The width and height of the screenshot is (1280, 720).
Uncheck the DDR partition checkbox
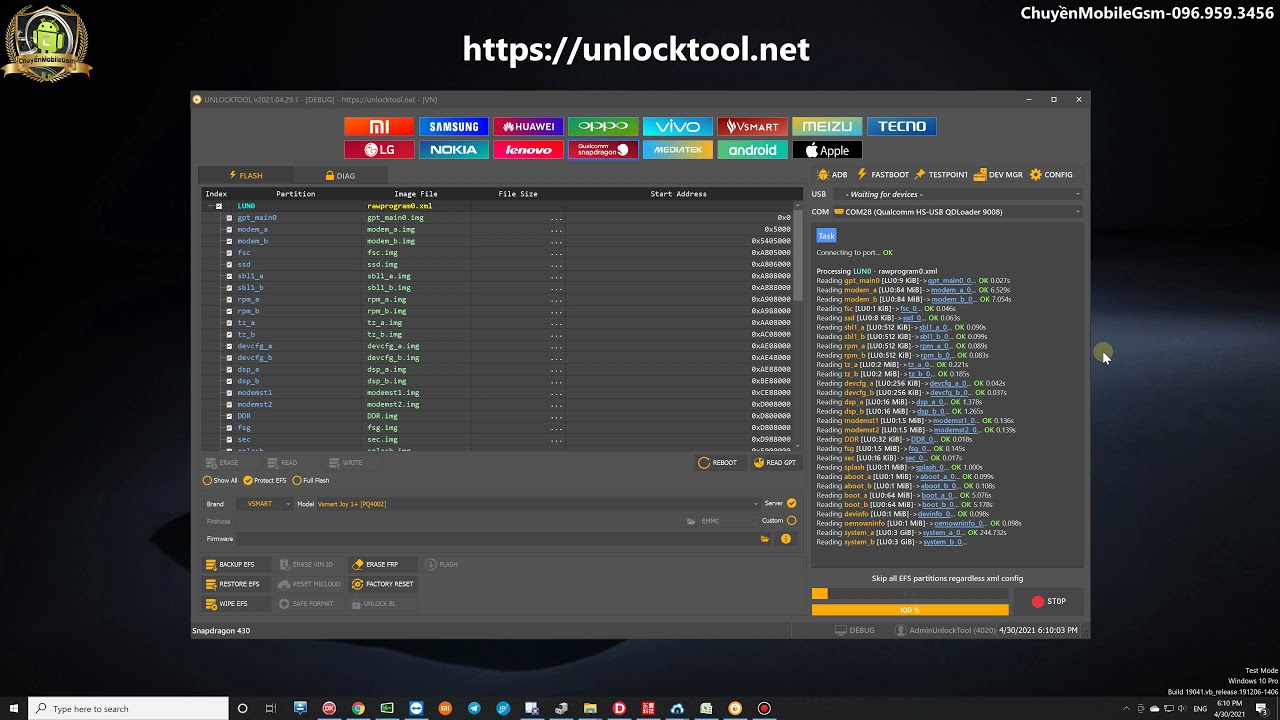(229, 416)
